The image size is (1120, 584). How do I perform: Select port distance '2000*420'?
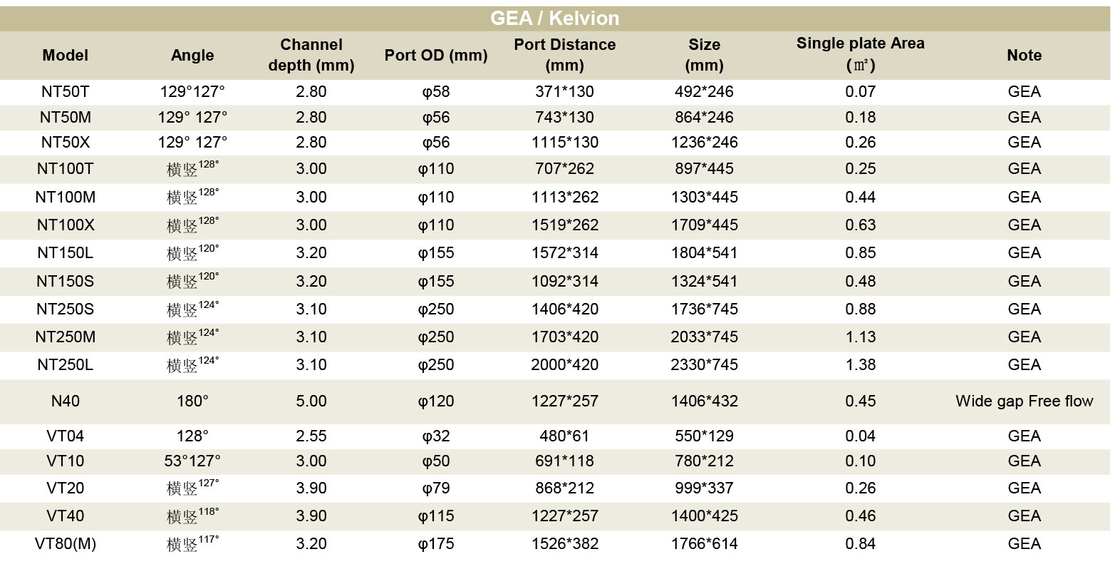pos(564,365)
